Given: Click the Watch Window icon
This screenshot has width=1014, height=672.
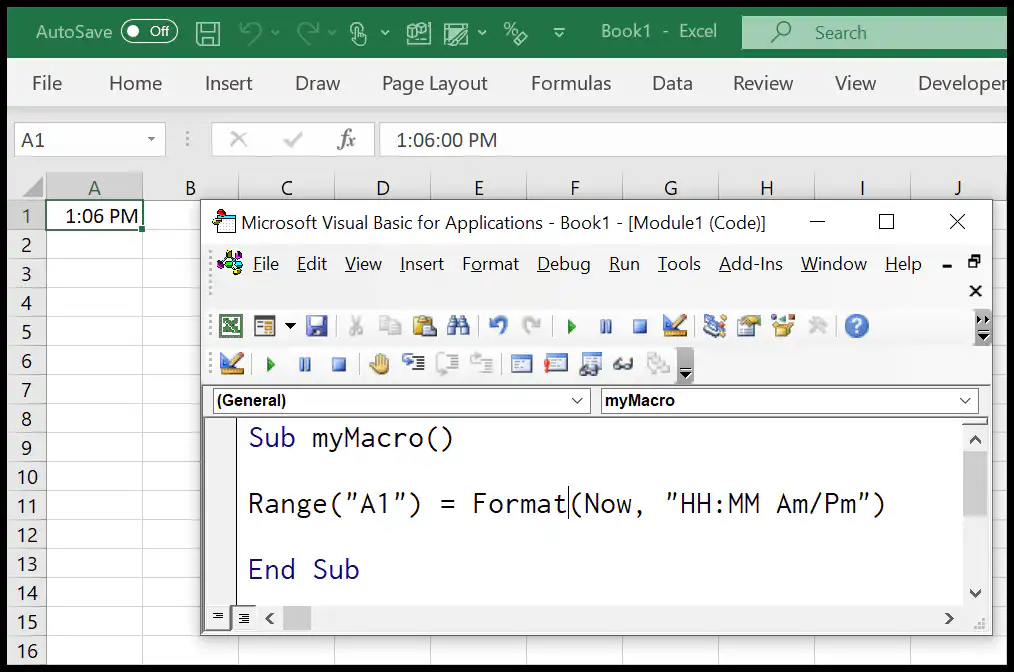Looking at the screenshot, I should point(589,364).
